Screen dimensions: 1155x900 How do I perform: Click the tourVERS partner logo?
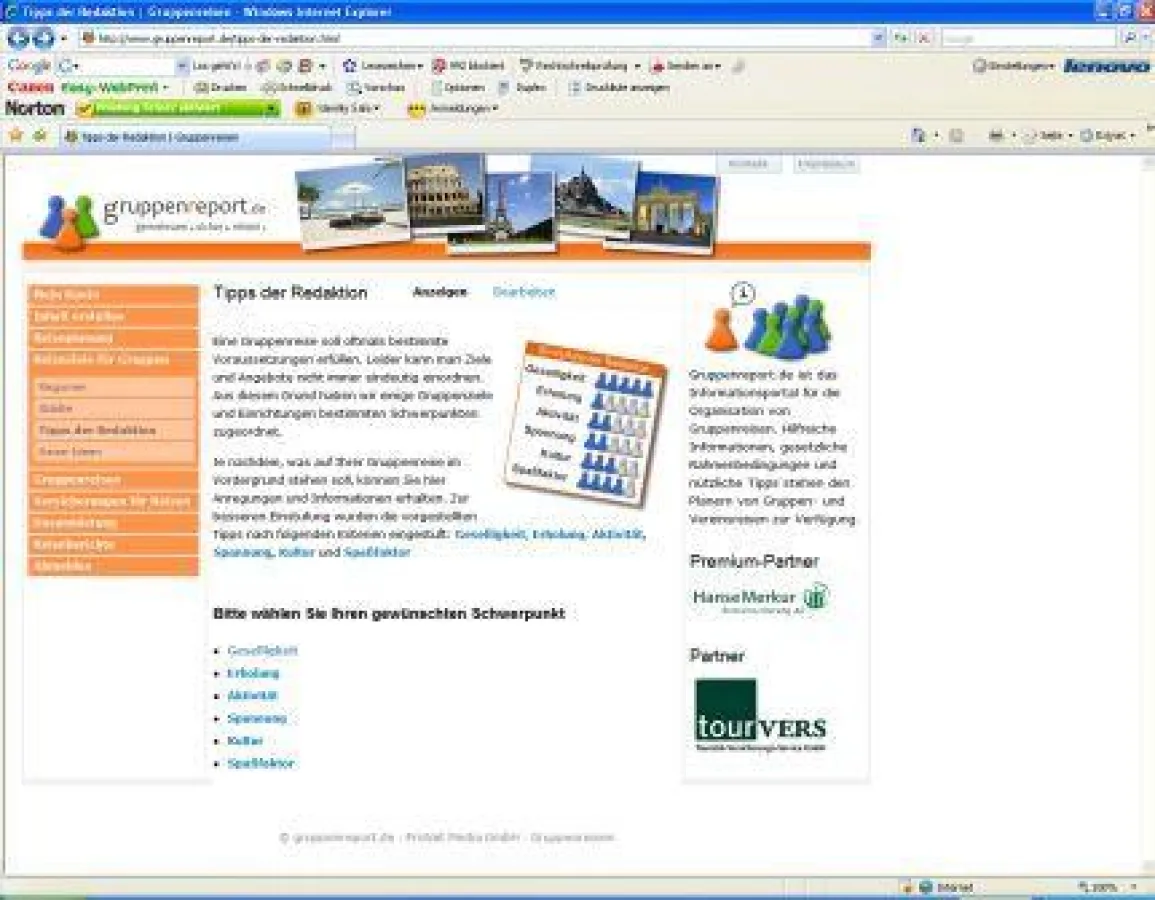[760, 716]
